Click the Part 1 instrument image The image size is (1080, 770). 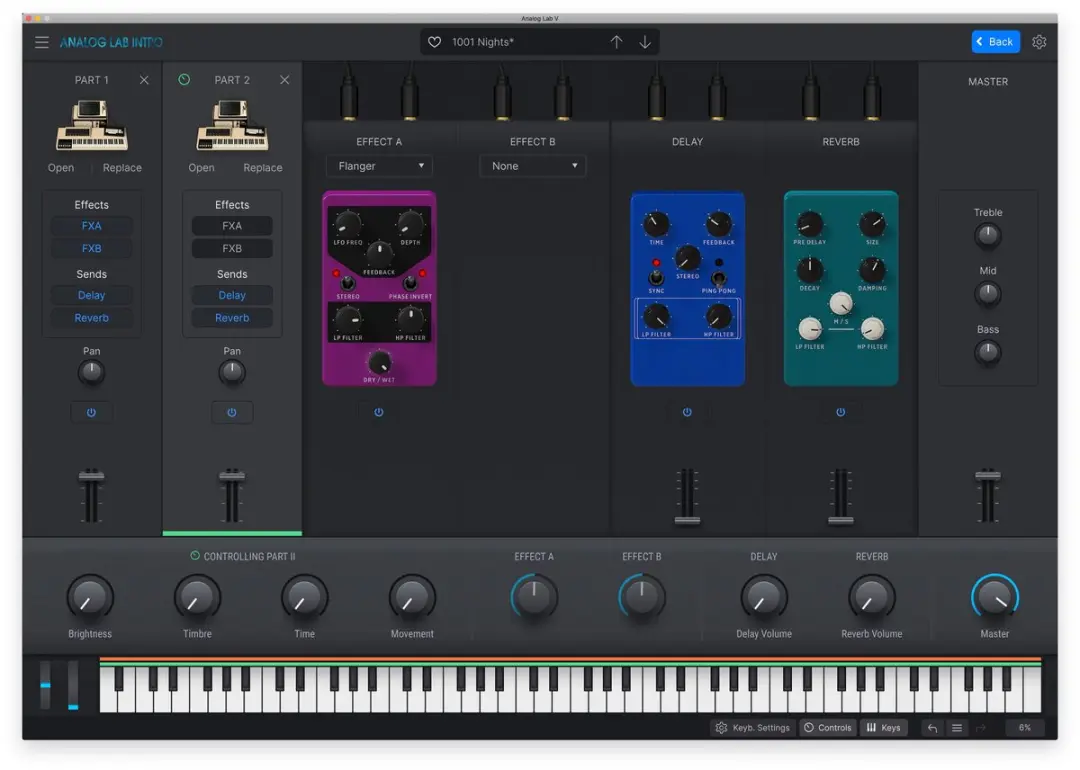tap(92, 125)
